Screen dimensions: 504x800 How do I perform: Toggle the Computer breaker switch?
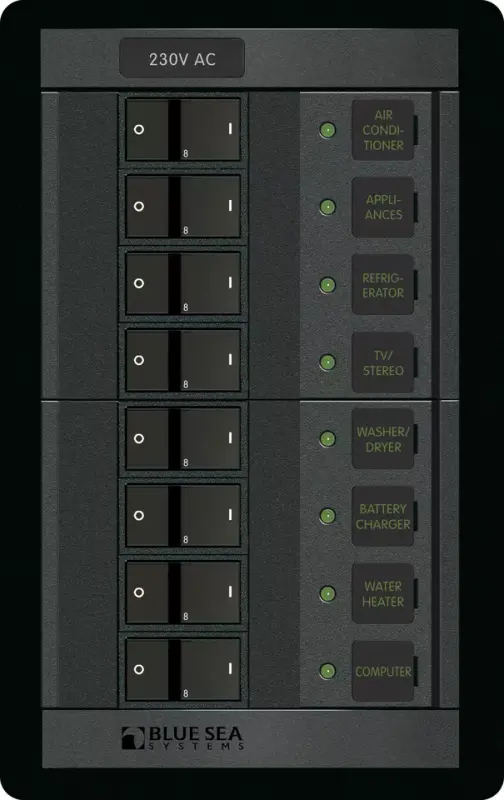click(x=183, y=669)
